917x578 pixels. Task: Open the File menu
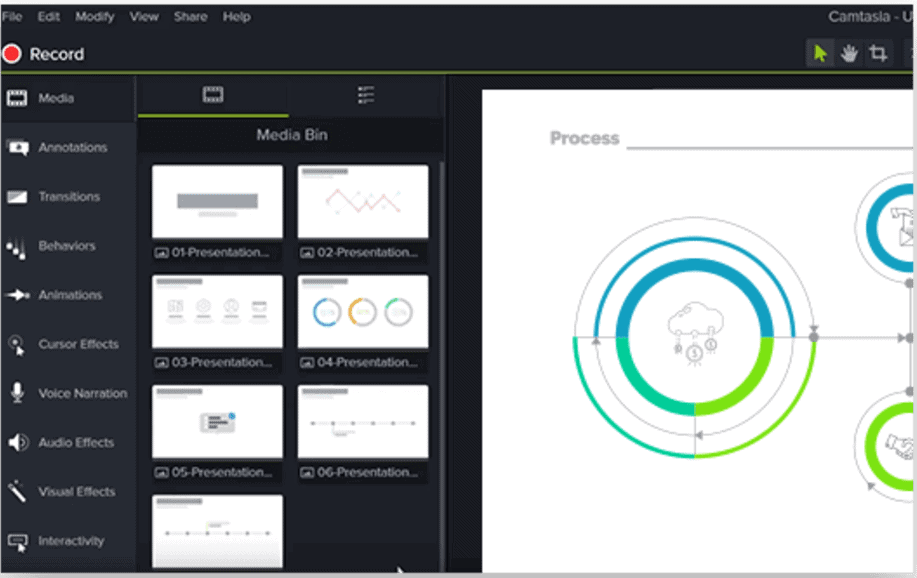pos(12,17)
